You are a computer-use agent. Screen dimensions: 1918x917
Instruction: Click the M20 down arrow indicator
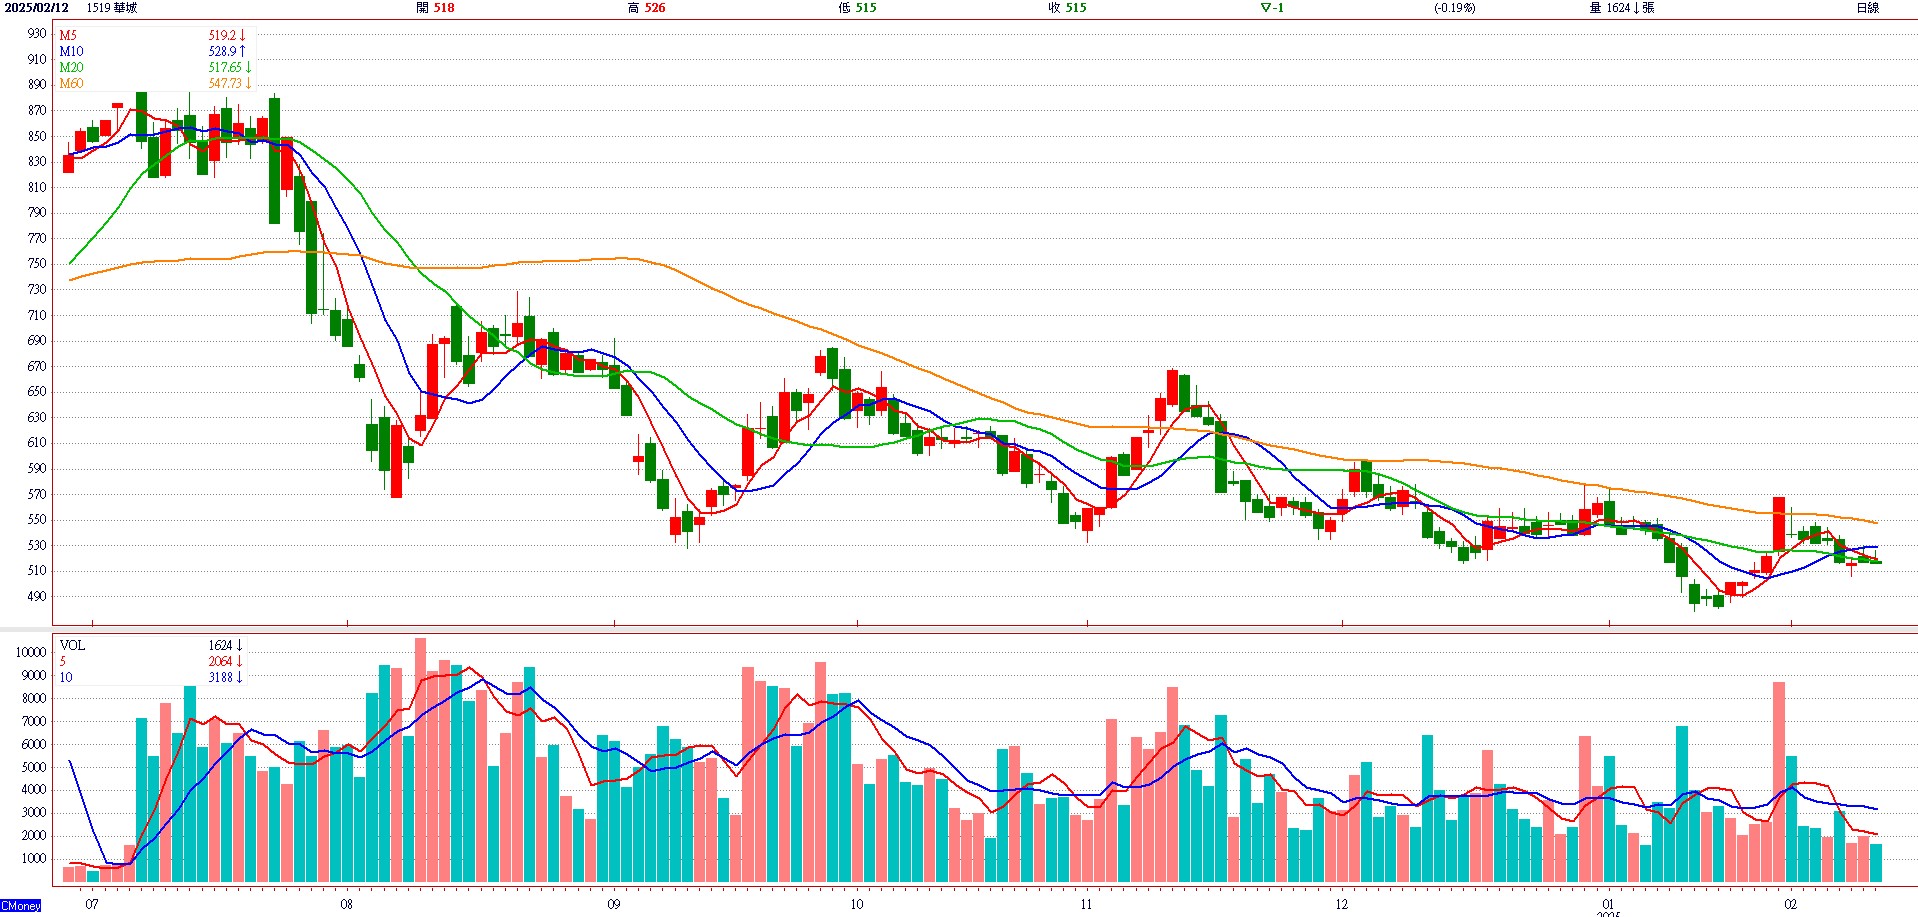point(248,67)
